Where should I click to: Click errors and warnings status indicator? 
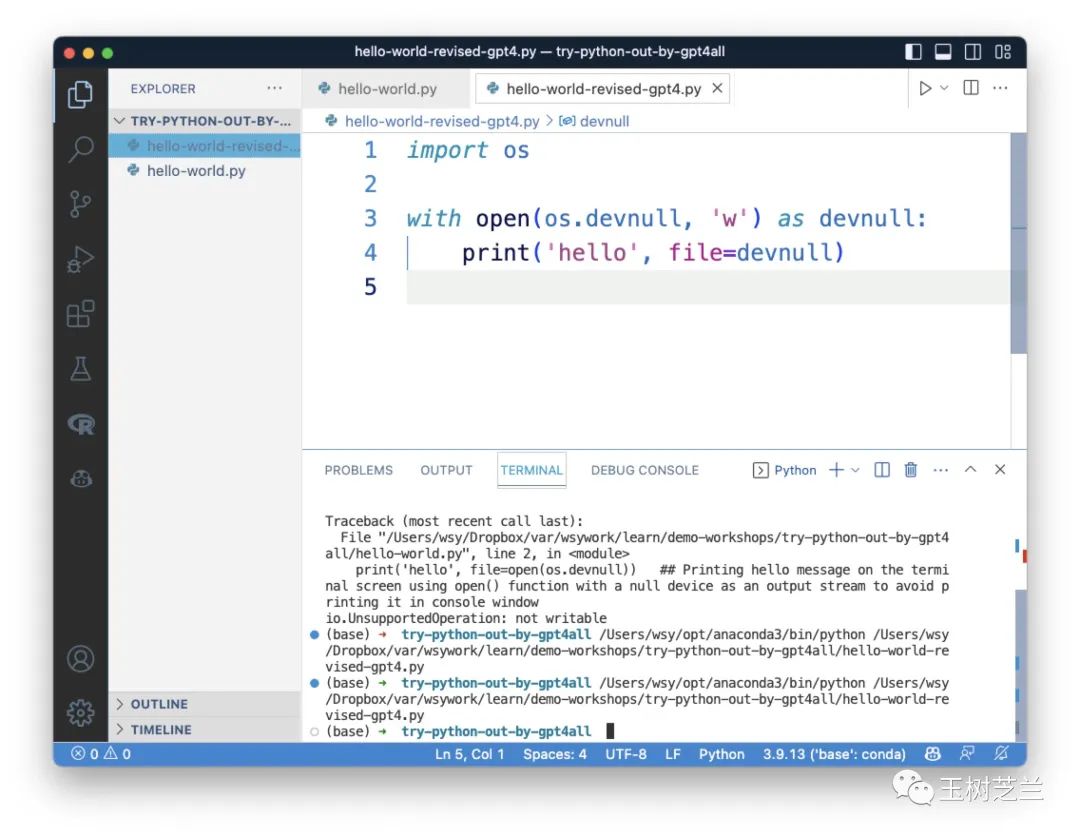tap(102, 754)
